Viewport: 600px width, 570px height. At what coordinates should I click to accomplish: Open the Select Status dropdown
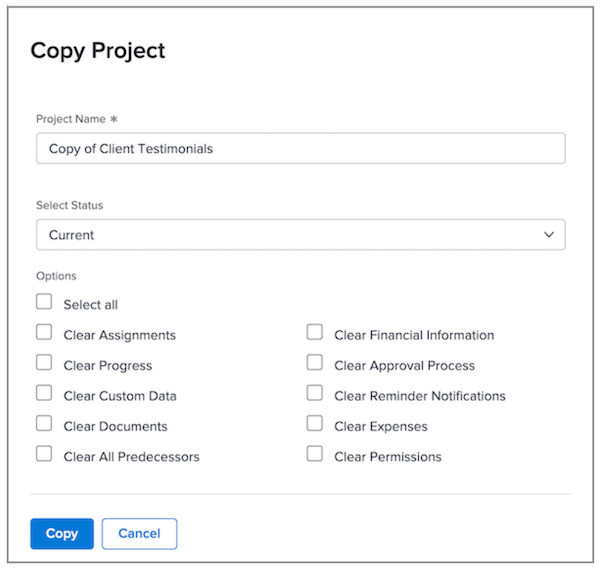300,235
